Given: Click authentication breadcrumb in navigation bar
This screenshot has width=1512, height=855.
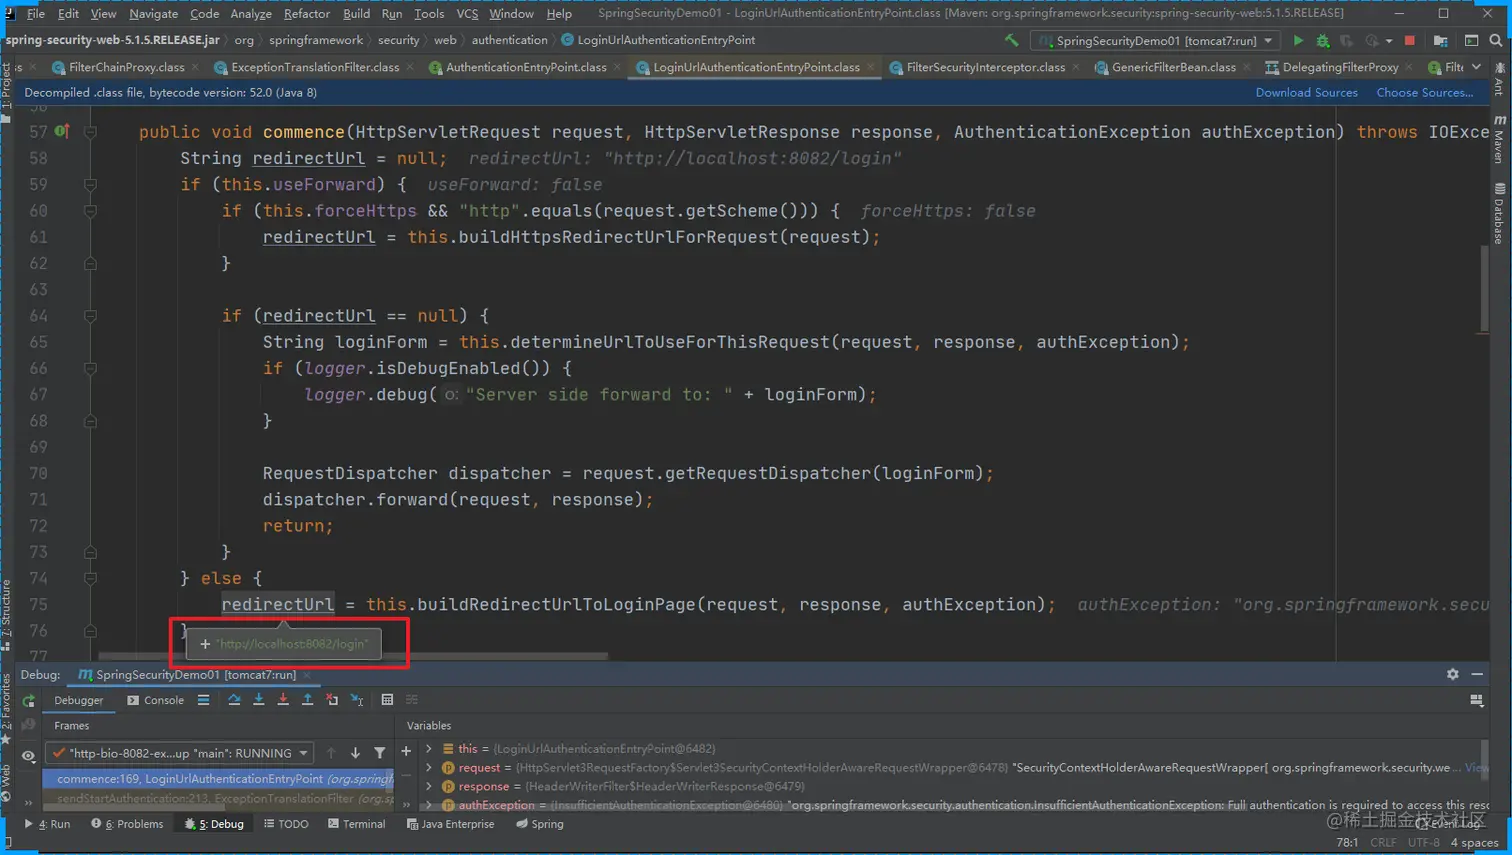Looking at the screenshot, I should click(509, 40).
